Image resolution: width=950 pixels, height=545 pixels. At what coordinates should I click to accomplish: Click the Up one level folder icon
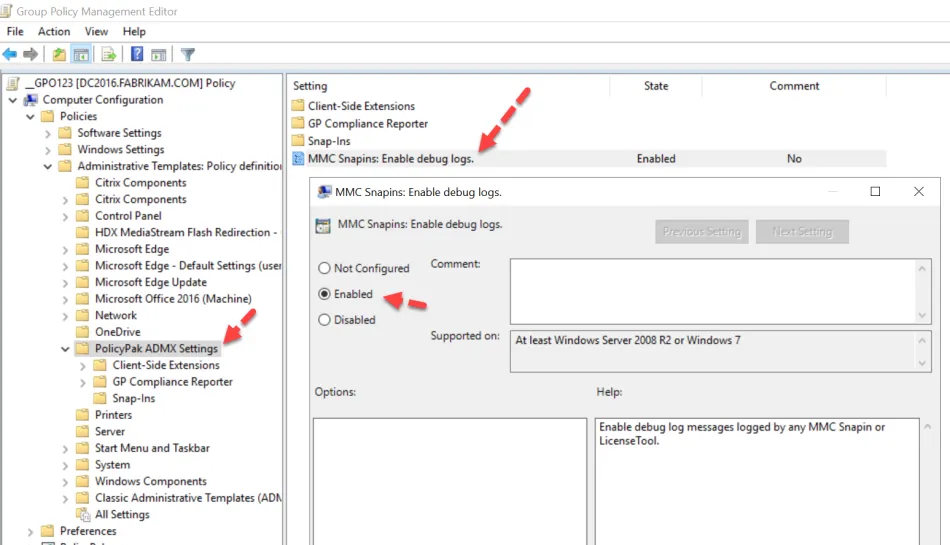click(x=59, y=54)
